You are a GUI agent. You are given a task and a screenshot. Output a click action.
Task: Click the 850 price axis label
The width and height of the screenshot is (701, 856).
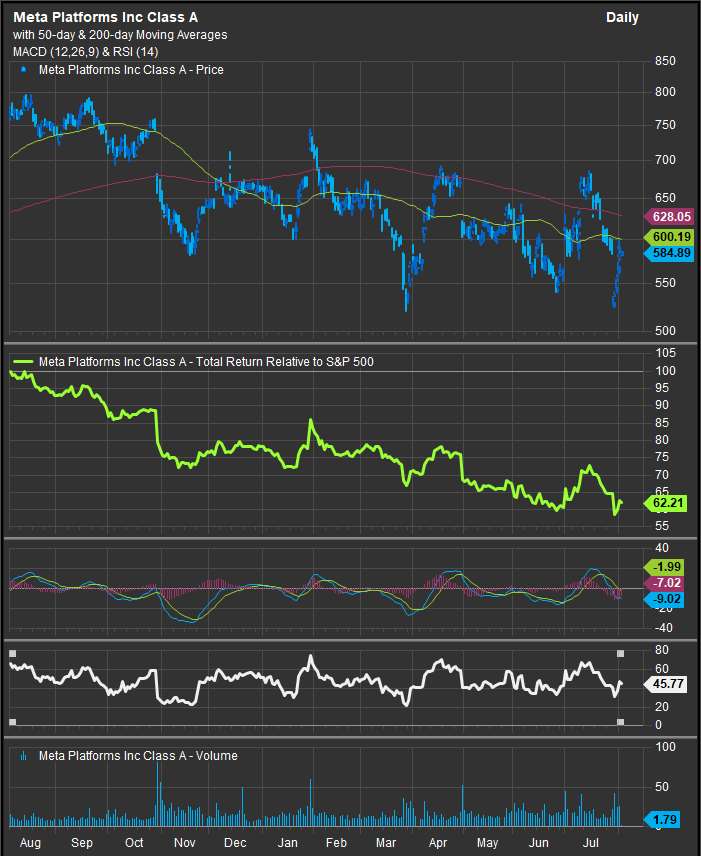click(665, 61)
